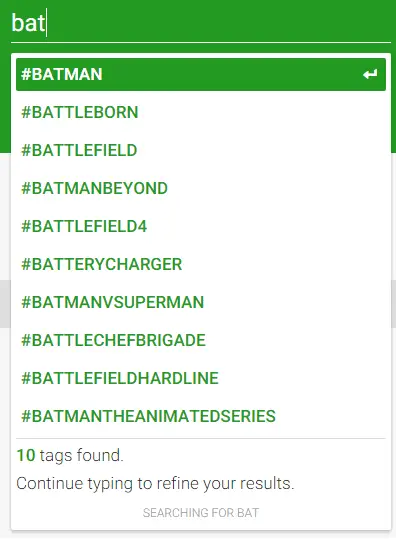
Task: Open the #BATTLEFIELDHARDLINE tag
Action: 201,378
